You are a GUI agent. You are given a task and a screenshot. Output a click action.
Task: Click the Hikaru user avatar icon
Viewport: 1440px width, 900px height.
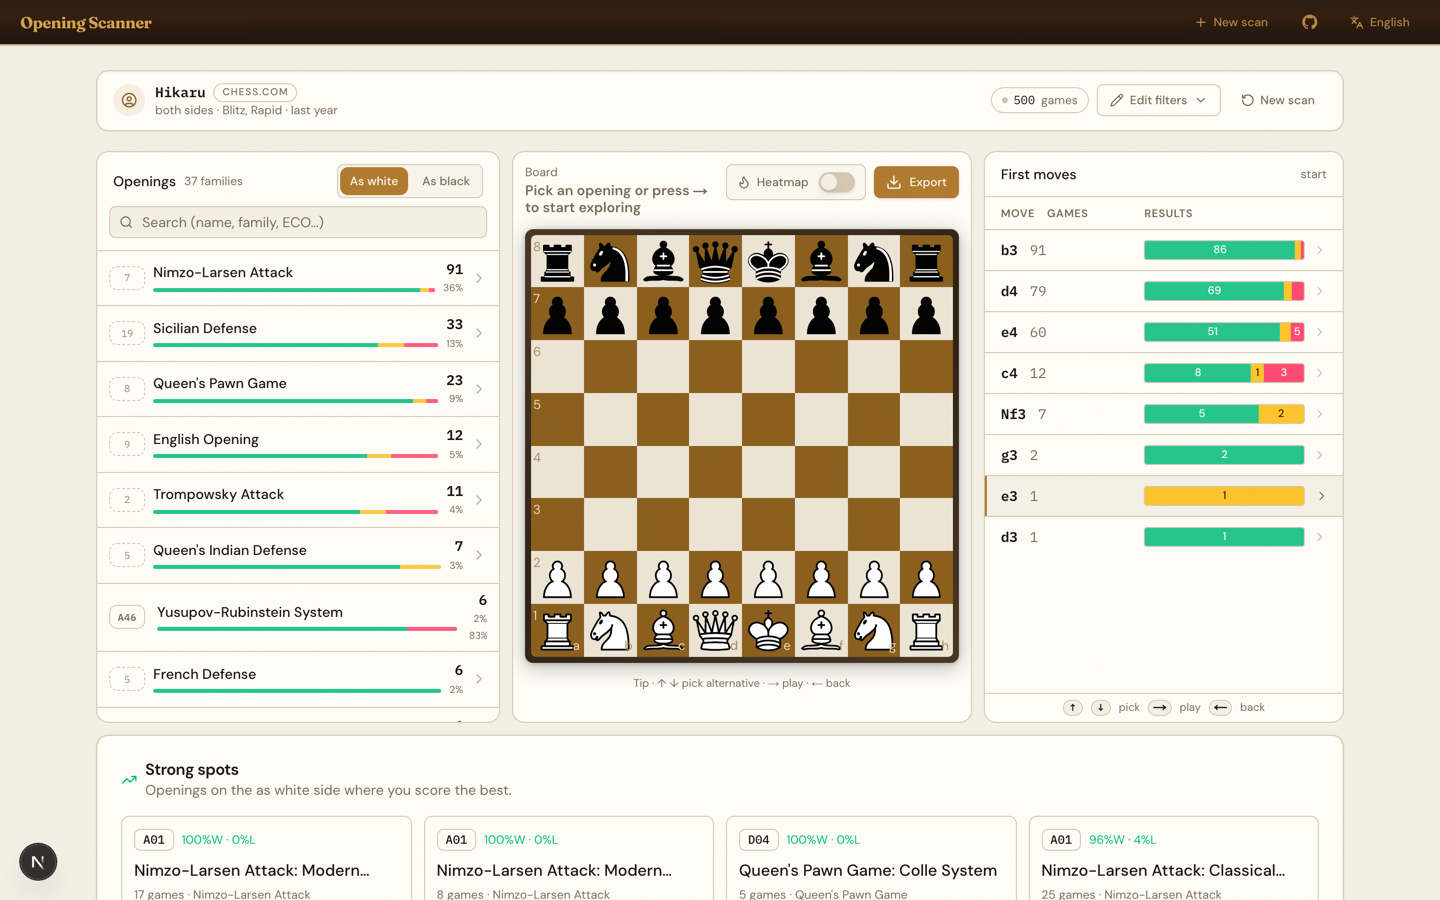(x=129, y=100)
